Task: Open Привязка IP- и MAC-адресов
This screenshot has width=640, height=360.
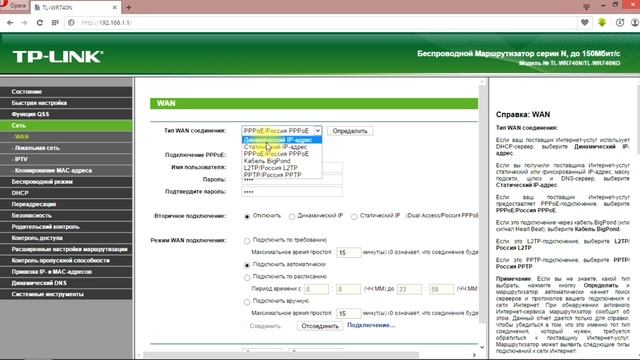Action: click(66, 272)
